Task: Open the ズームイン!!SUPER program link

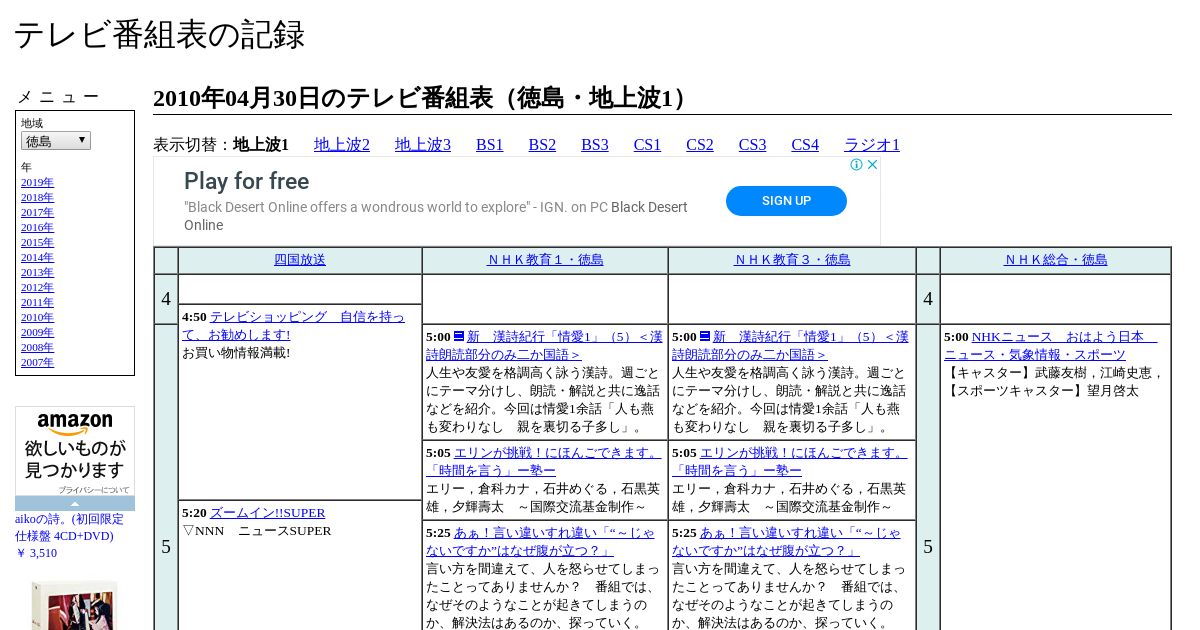Action: tap(267, 513)
